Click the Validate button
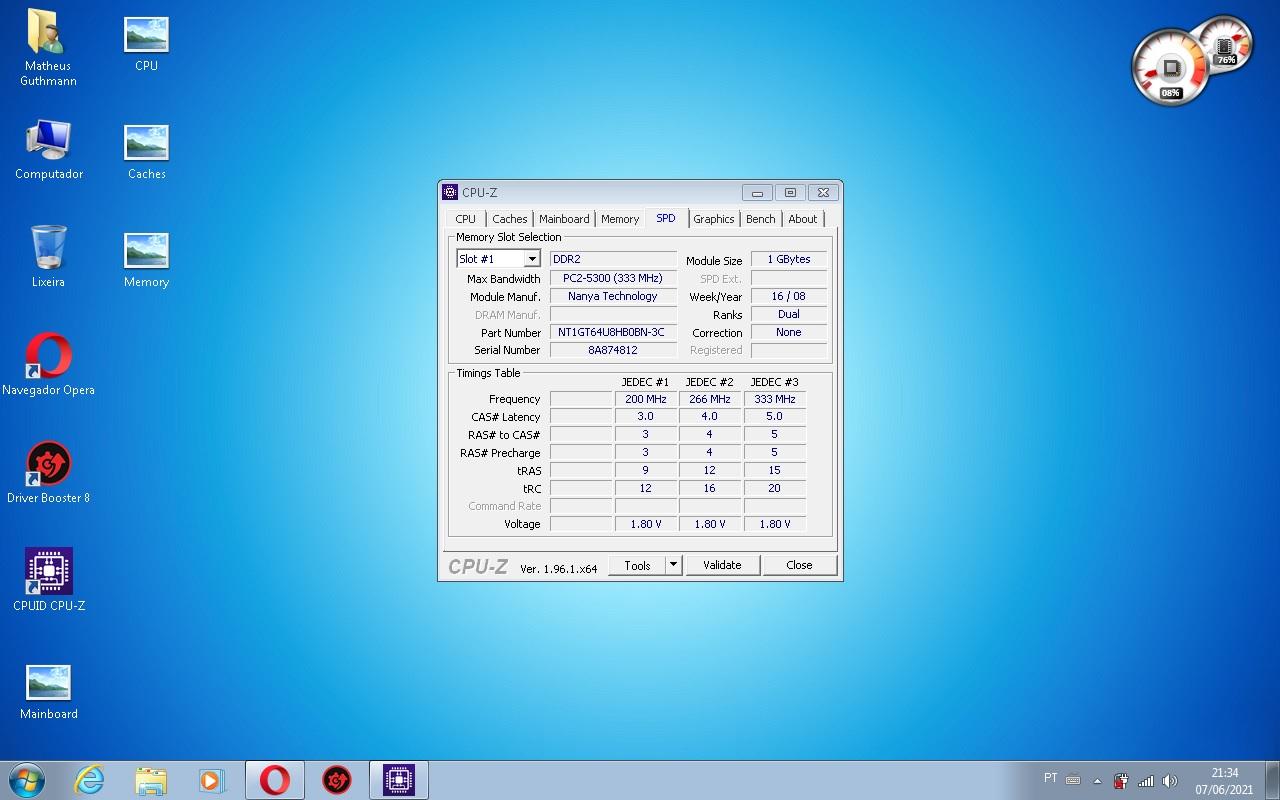This screenshot has height=800, width=1280. click(722, 565)
